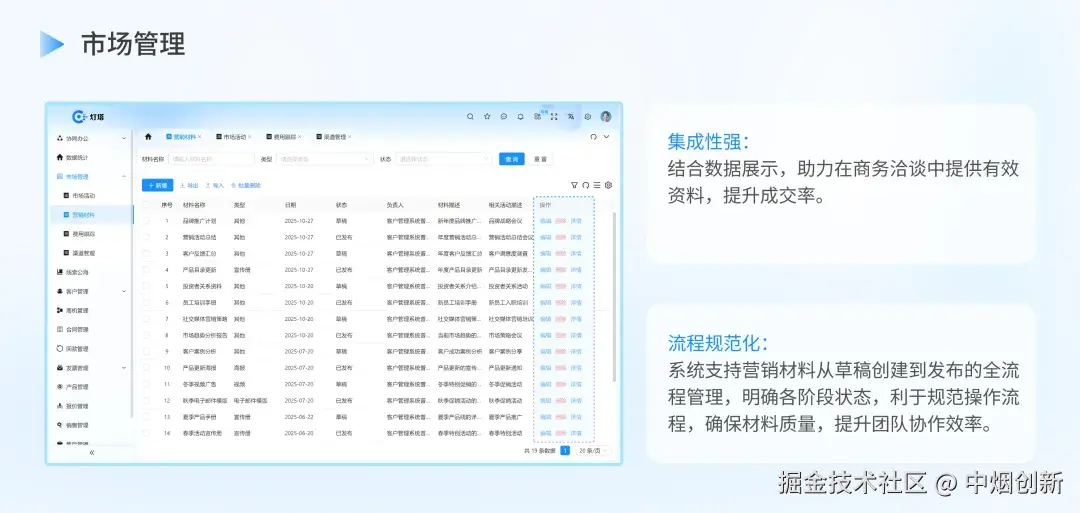
Task: Click the user avatar in header
Action: (605, 116)
